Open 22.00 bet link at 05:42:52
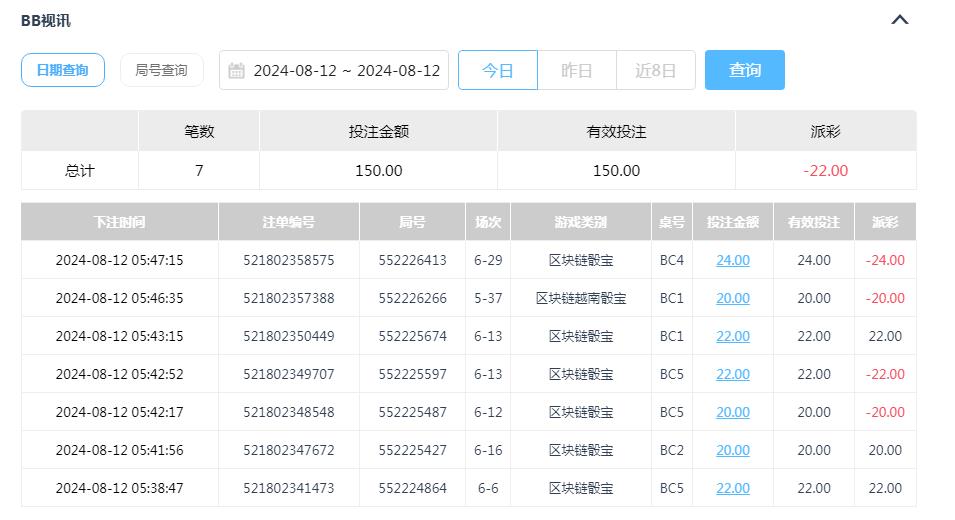955x520 pixels. point(732,374)
